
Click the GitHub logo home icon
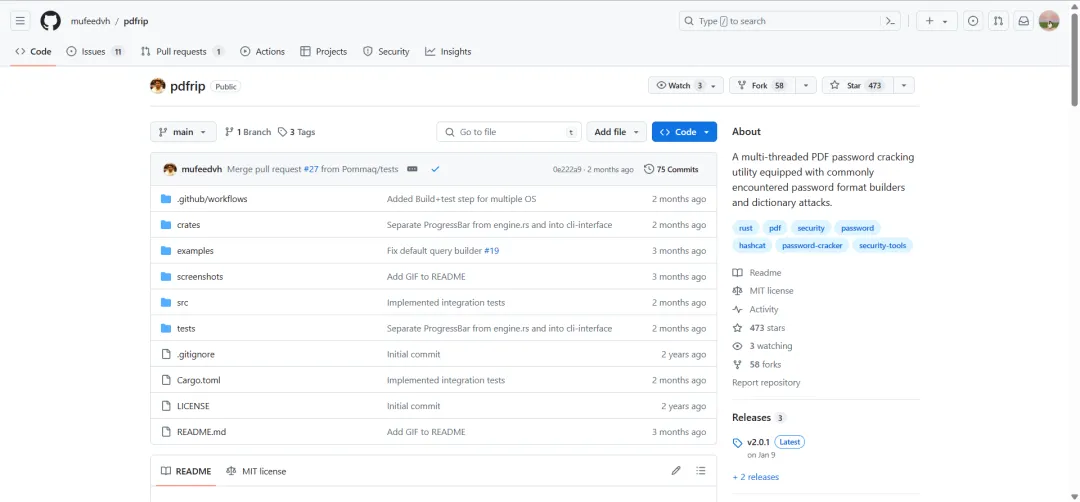[x=50, y=21]
